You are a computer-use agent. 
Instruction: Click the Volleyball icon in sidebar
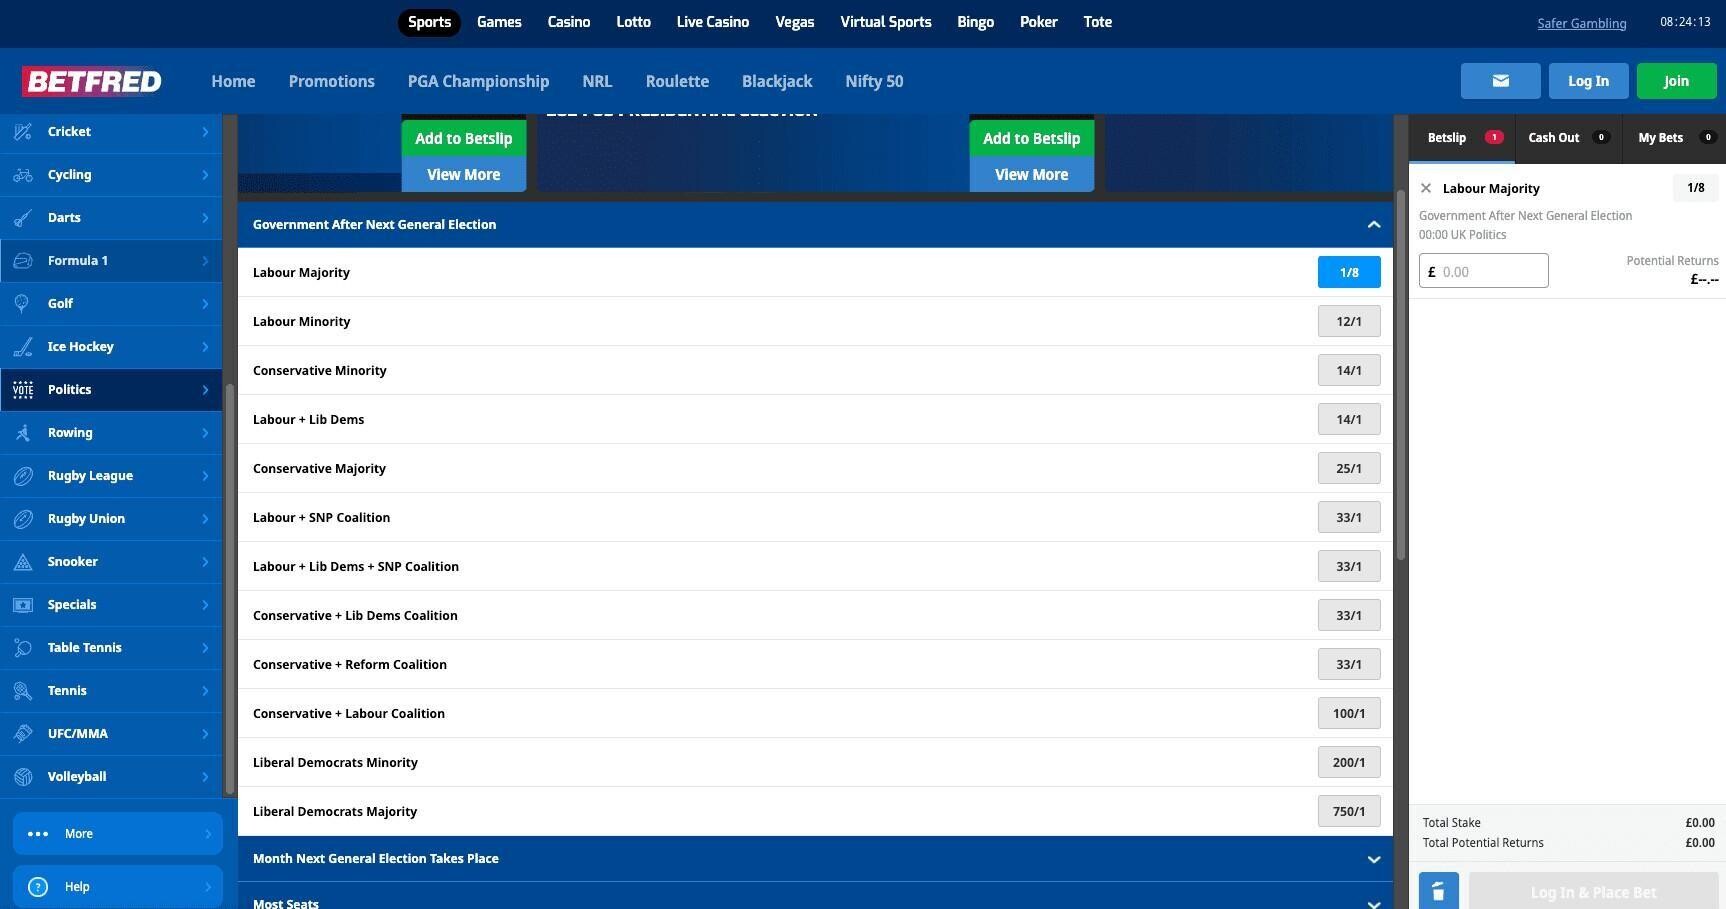point(23,776)
